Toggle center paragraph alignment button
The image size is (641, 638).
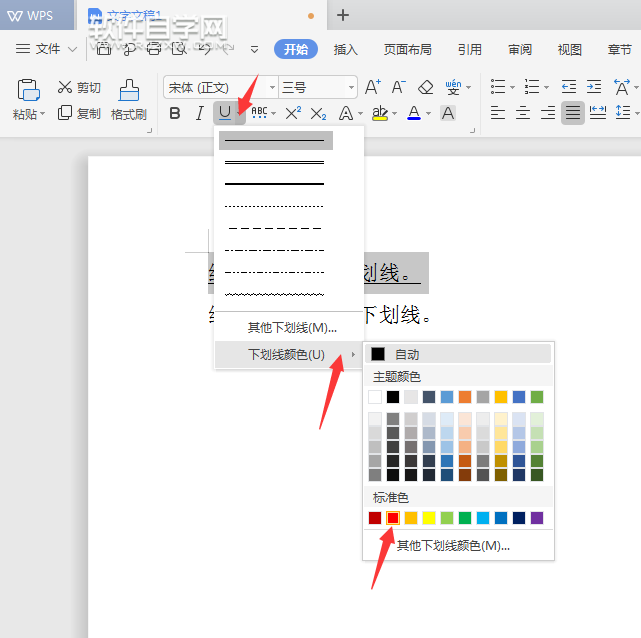point(522,113)
